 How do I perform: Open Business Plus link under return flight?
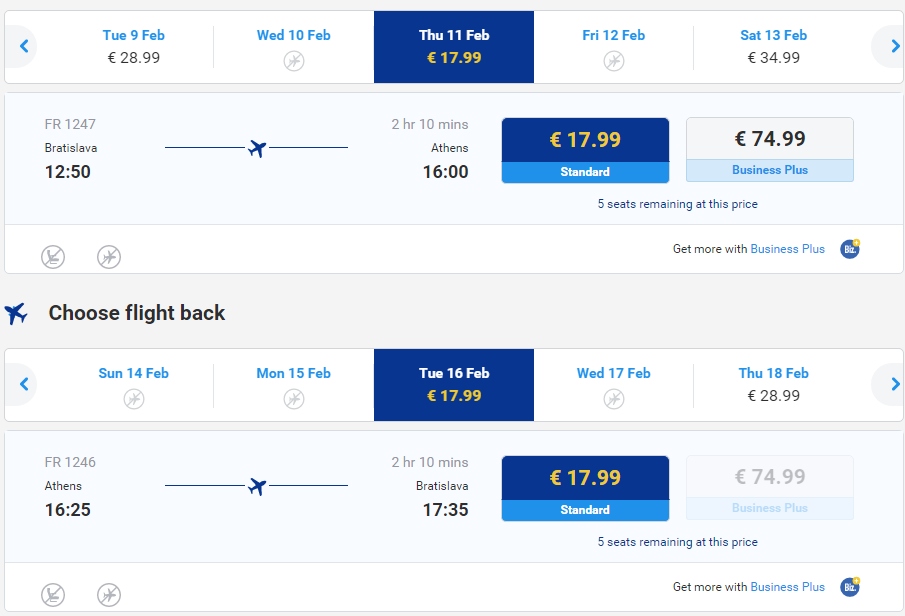[787, 587]
